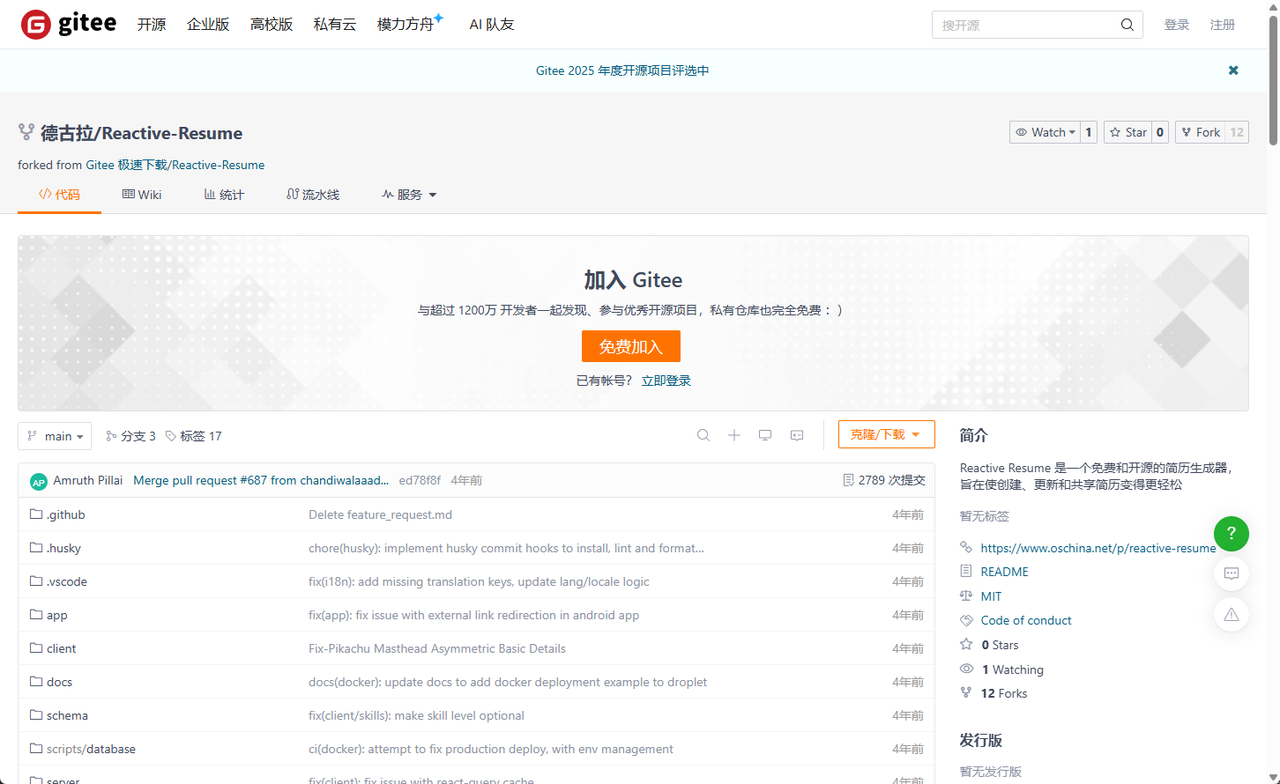The height and width of the screenshot is (784, 1280).
Task: Open AI 队友 in the top navigation
Action: pos(492,24)
